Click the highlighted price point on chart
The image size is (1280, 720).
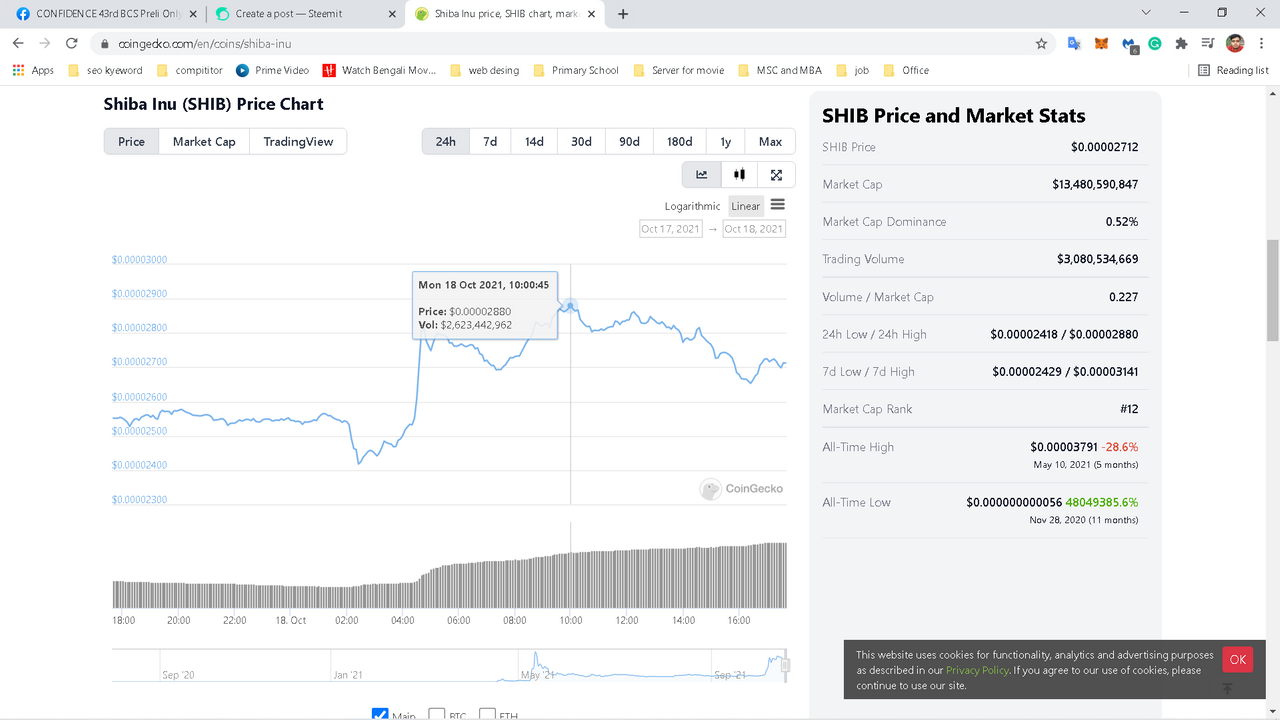[x=570, y=305]
